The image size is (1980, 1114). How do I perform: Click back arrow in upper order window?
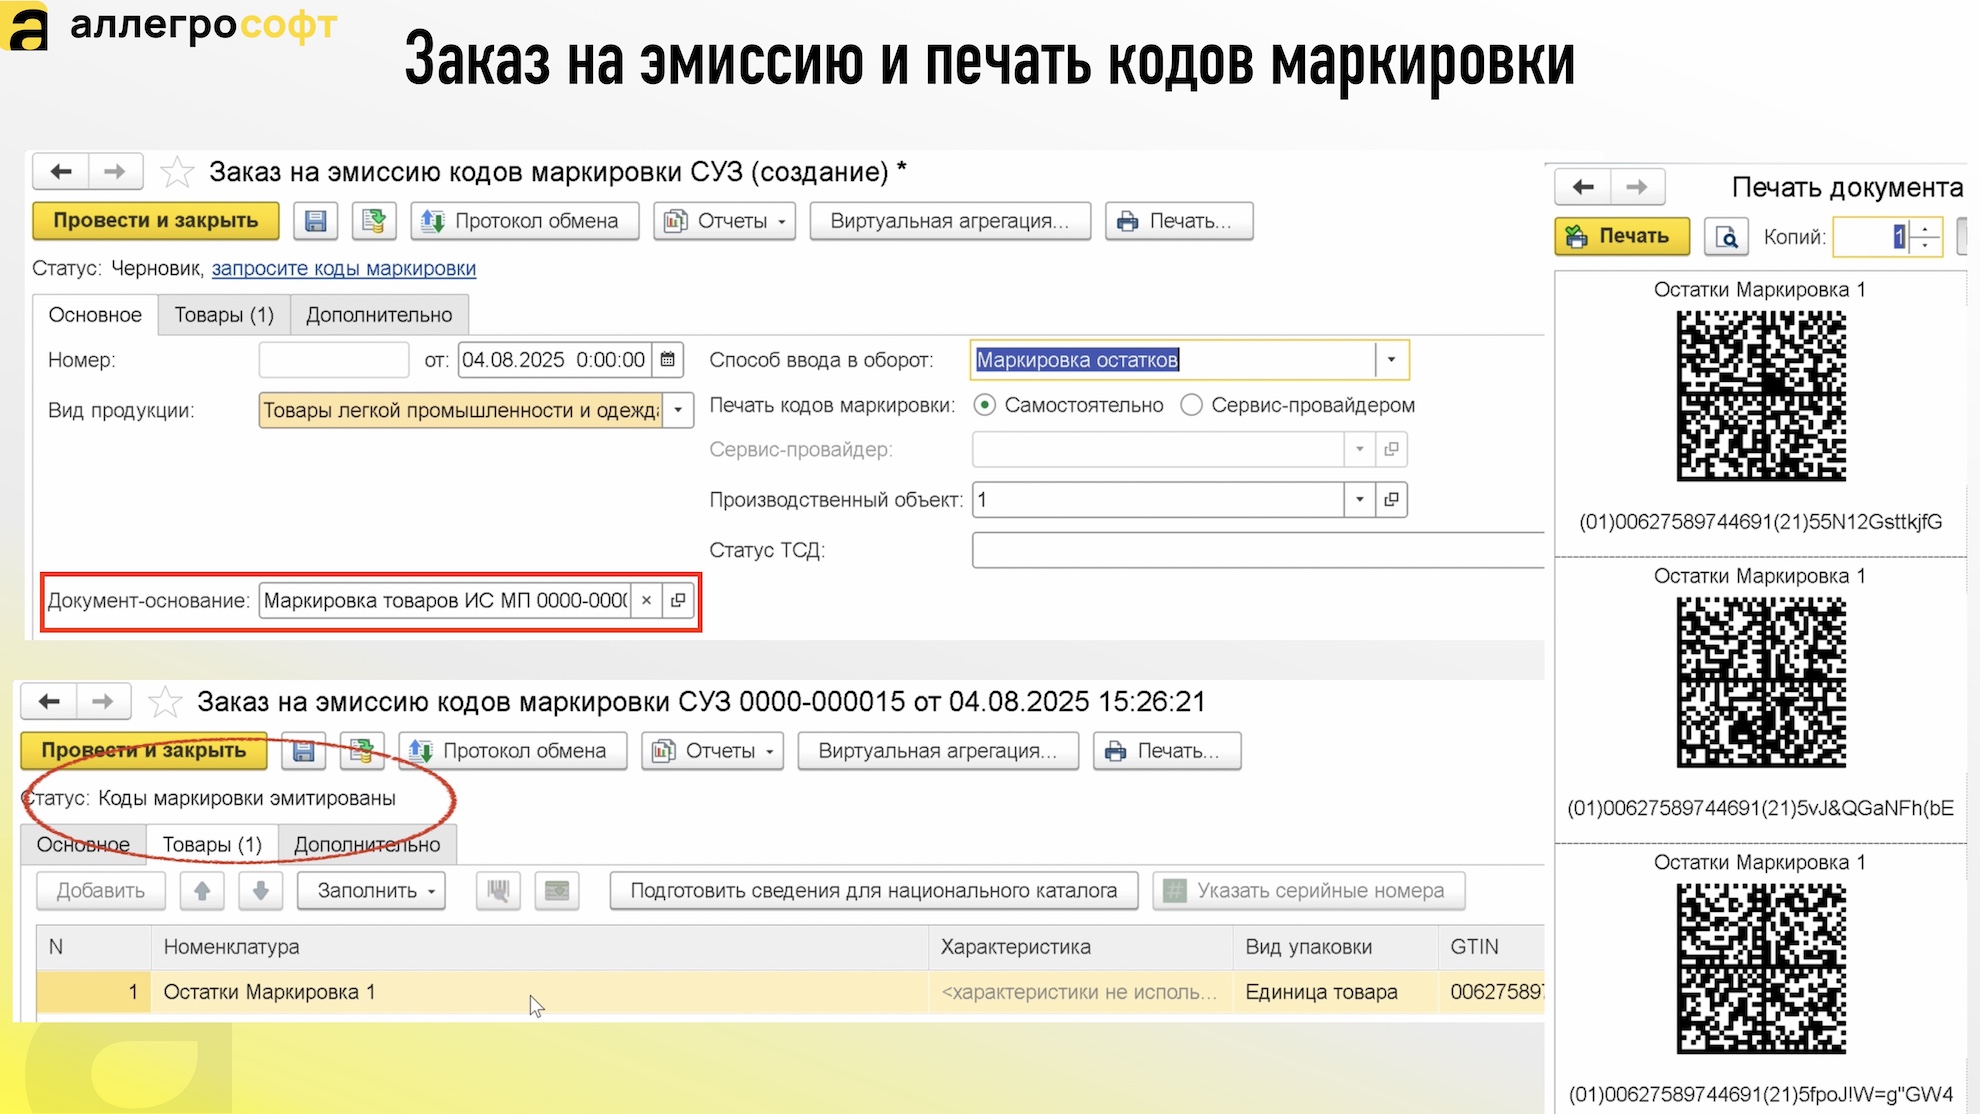[x=61, y=171]
